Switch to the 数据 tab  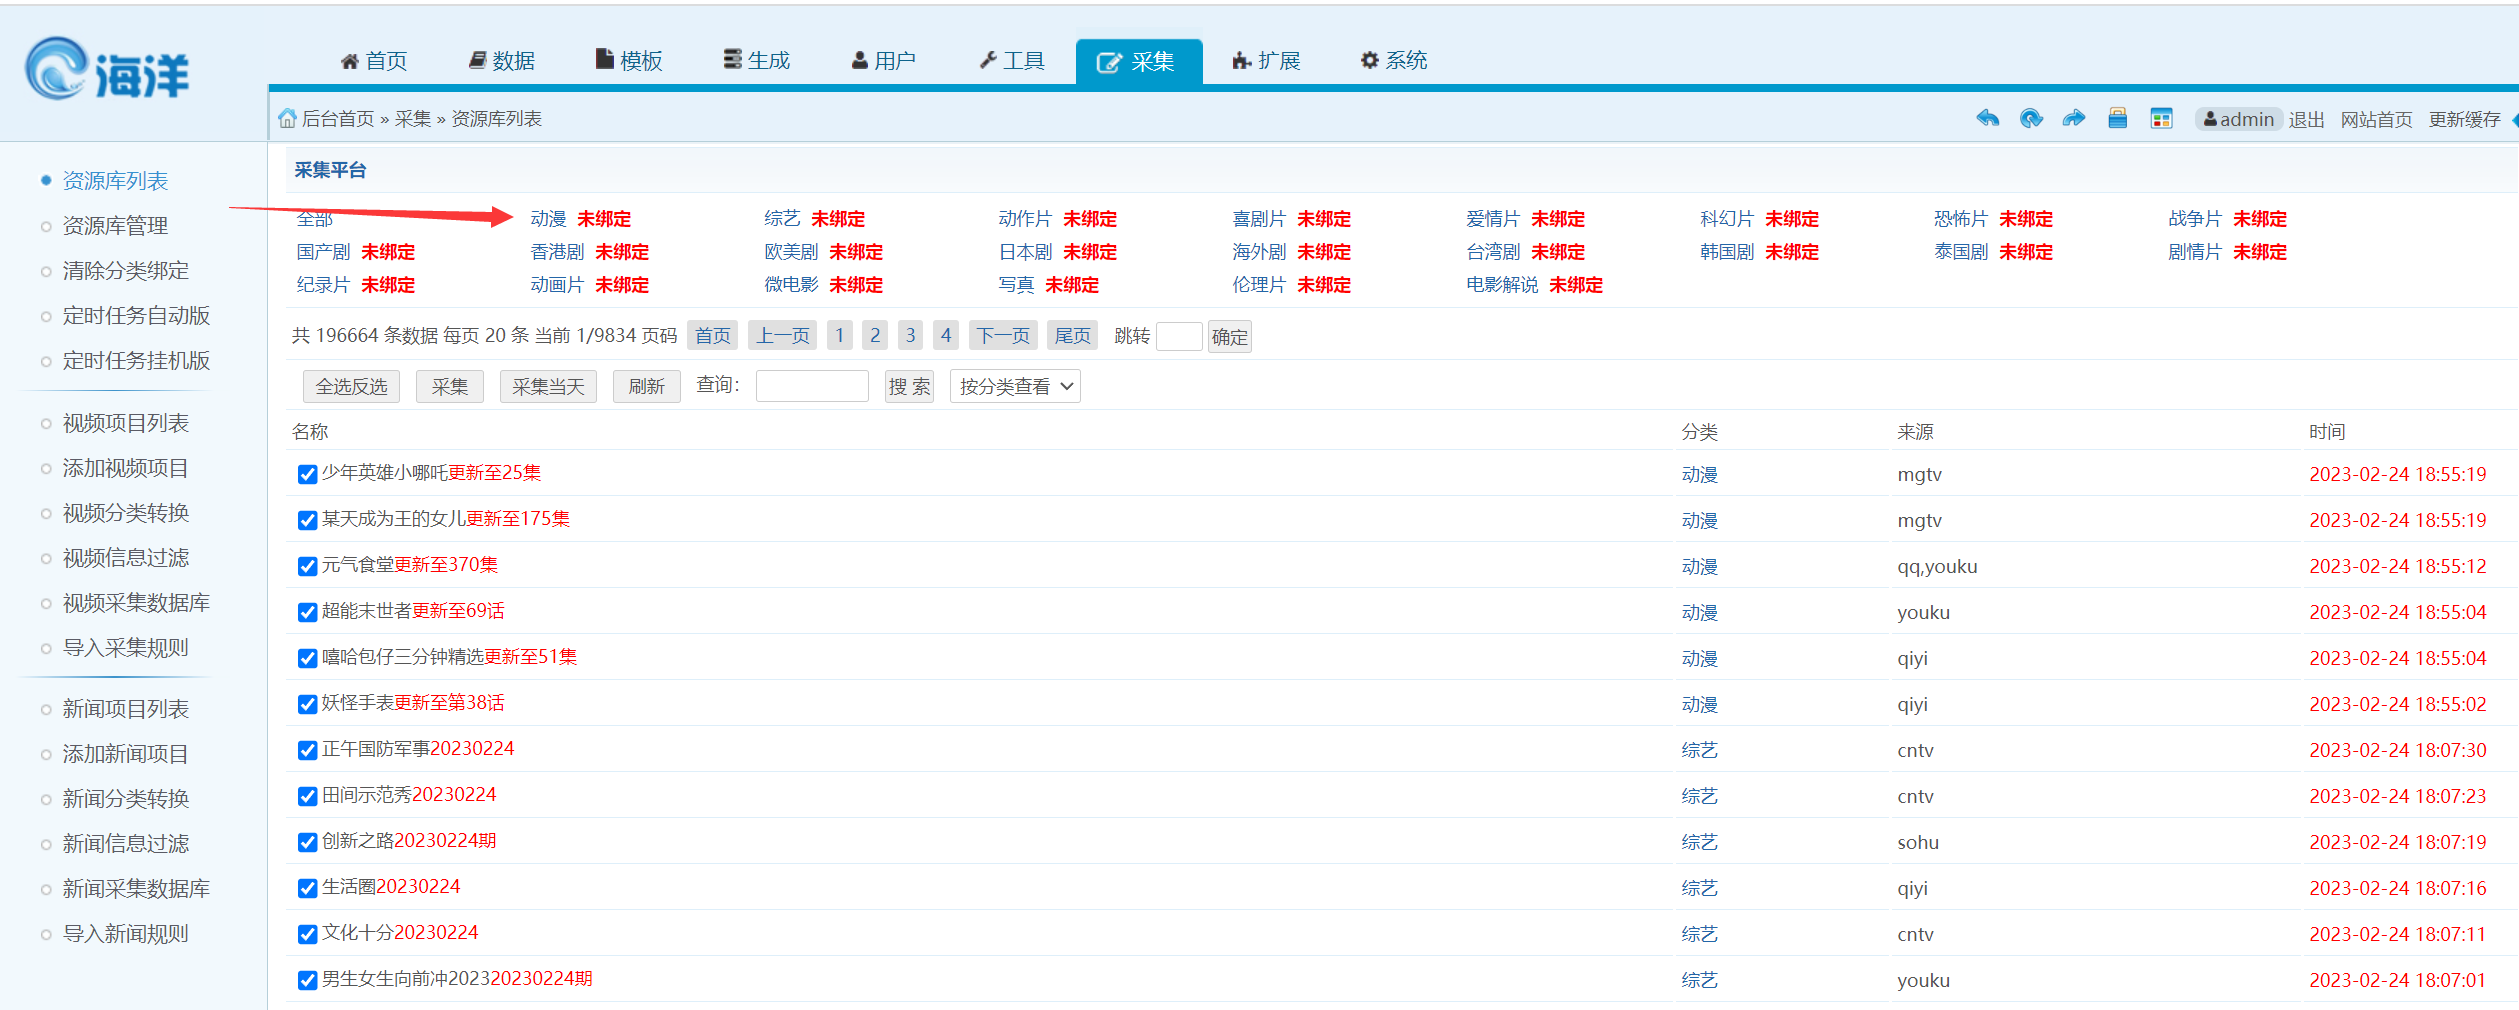pyautogui.click(x=502, y=61)
